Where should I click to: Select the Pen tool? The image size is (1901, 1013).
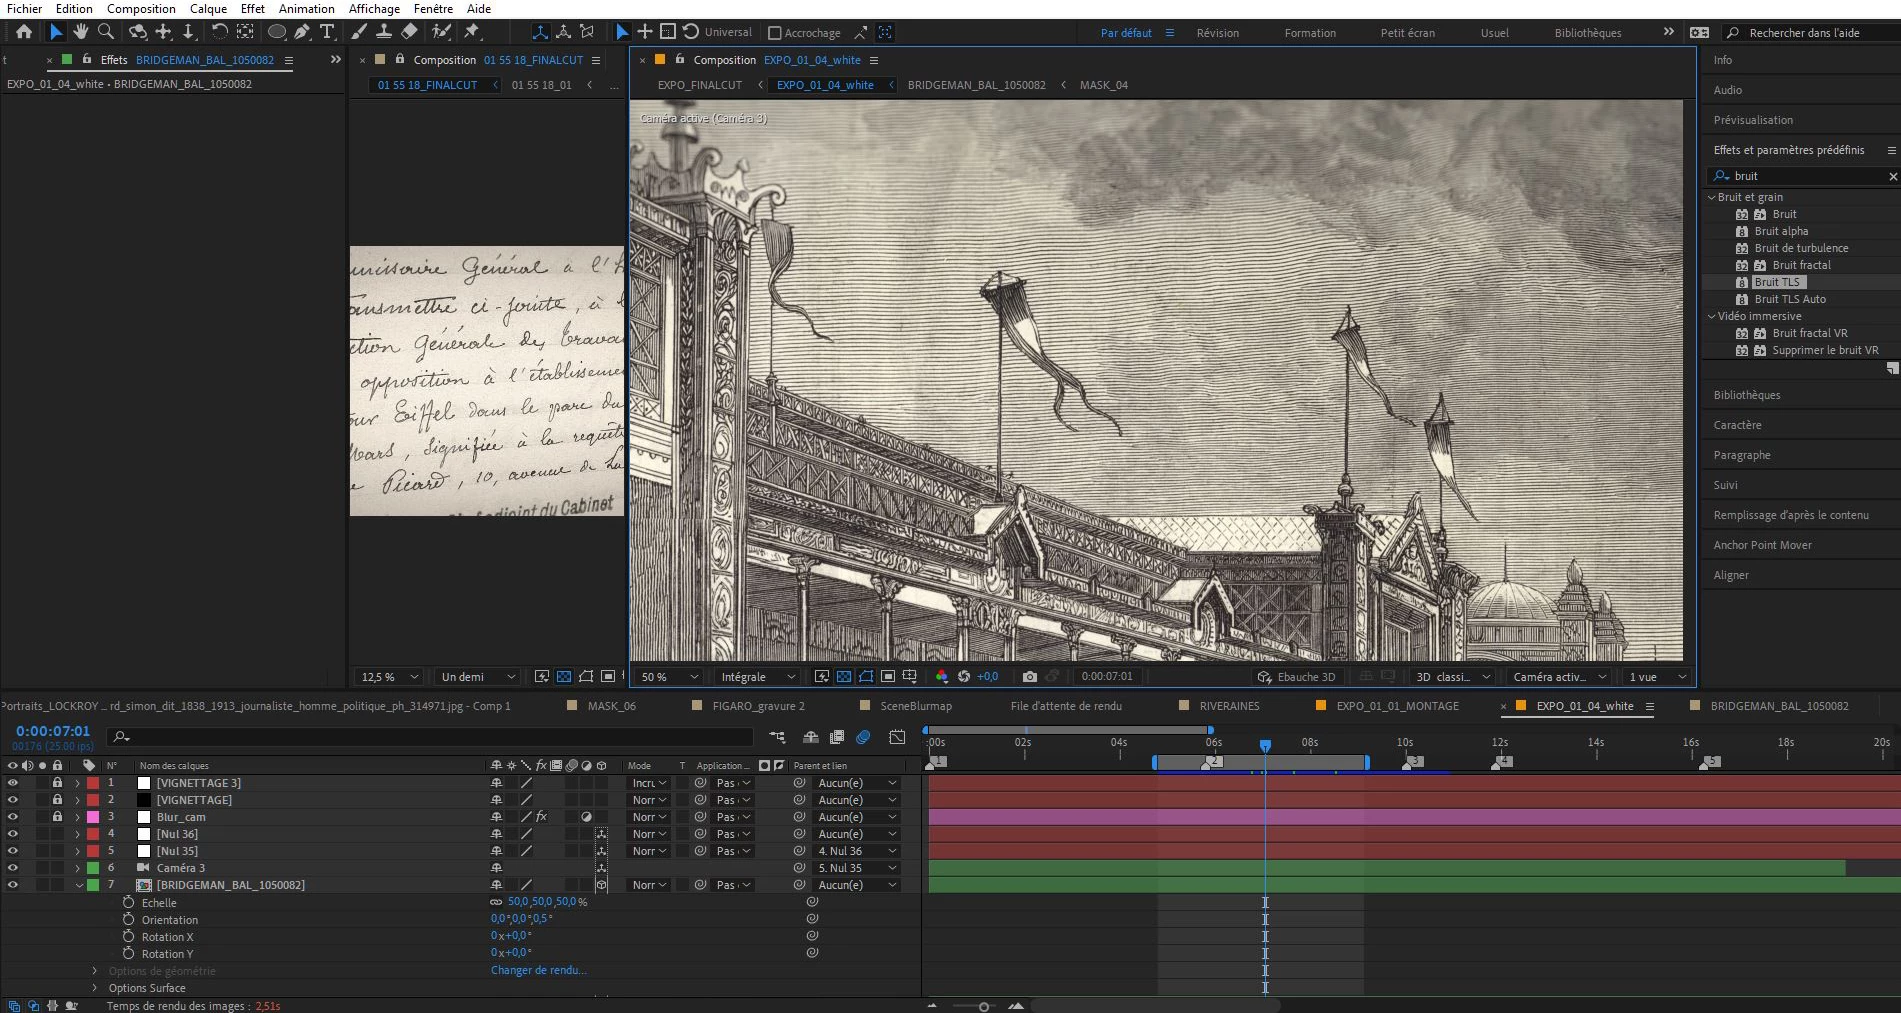302,32
